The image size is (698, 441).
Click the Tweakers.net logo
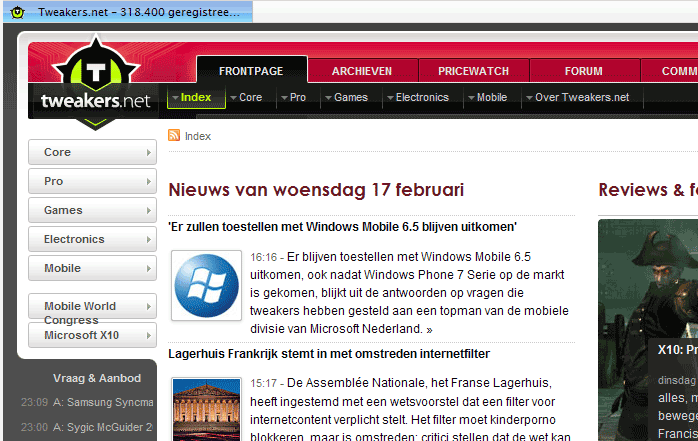point(95,83)
